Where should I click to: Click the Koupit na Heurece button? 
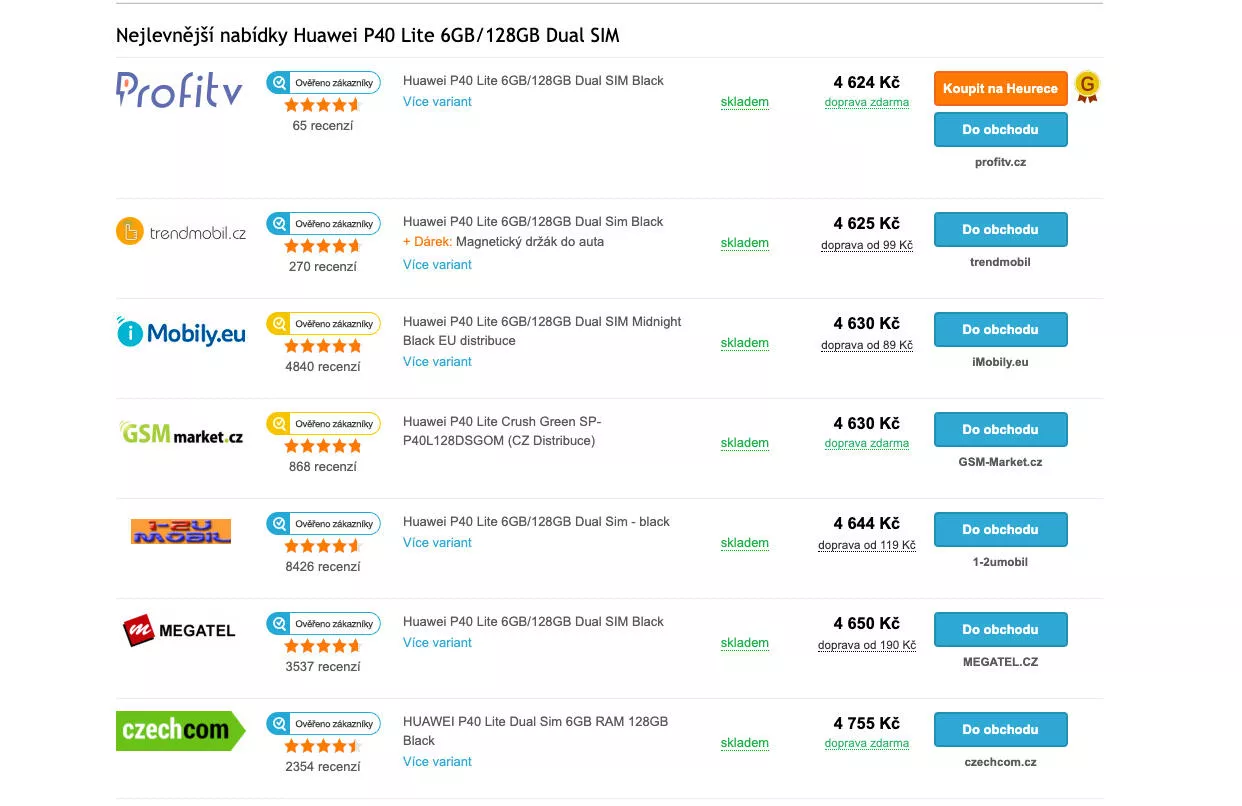point(1000,88)
